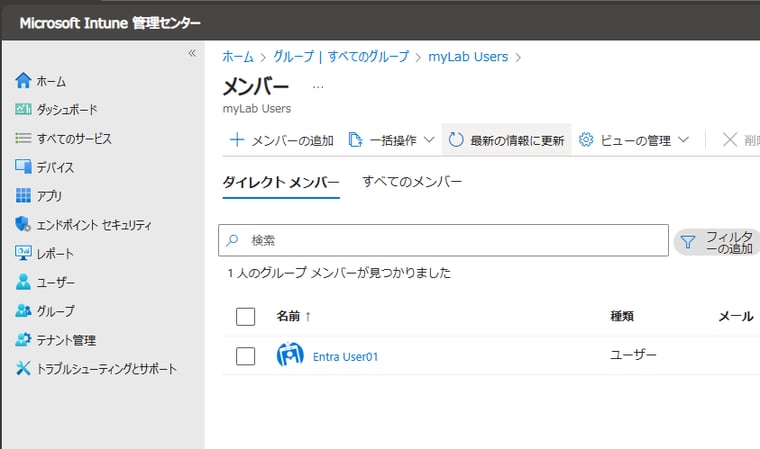Screen dimensions: 760x449
Task: Click the ビューの管理 gear icon
Action: [x=586, y=140]
